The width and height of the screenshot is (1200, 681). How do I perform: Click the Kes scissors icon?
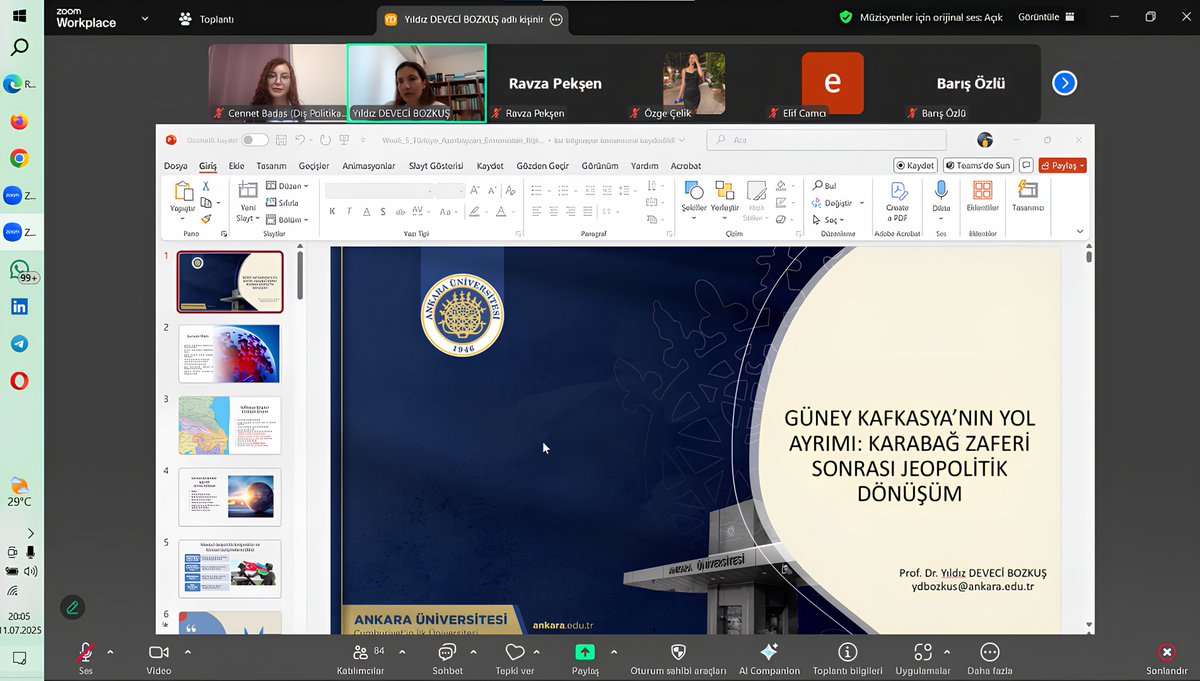coord(206,186)
